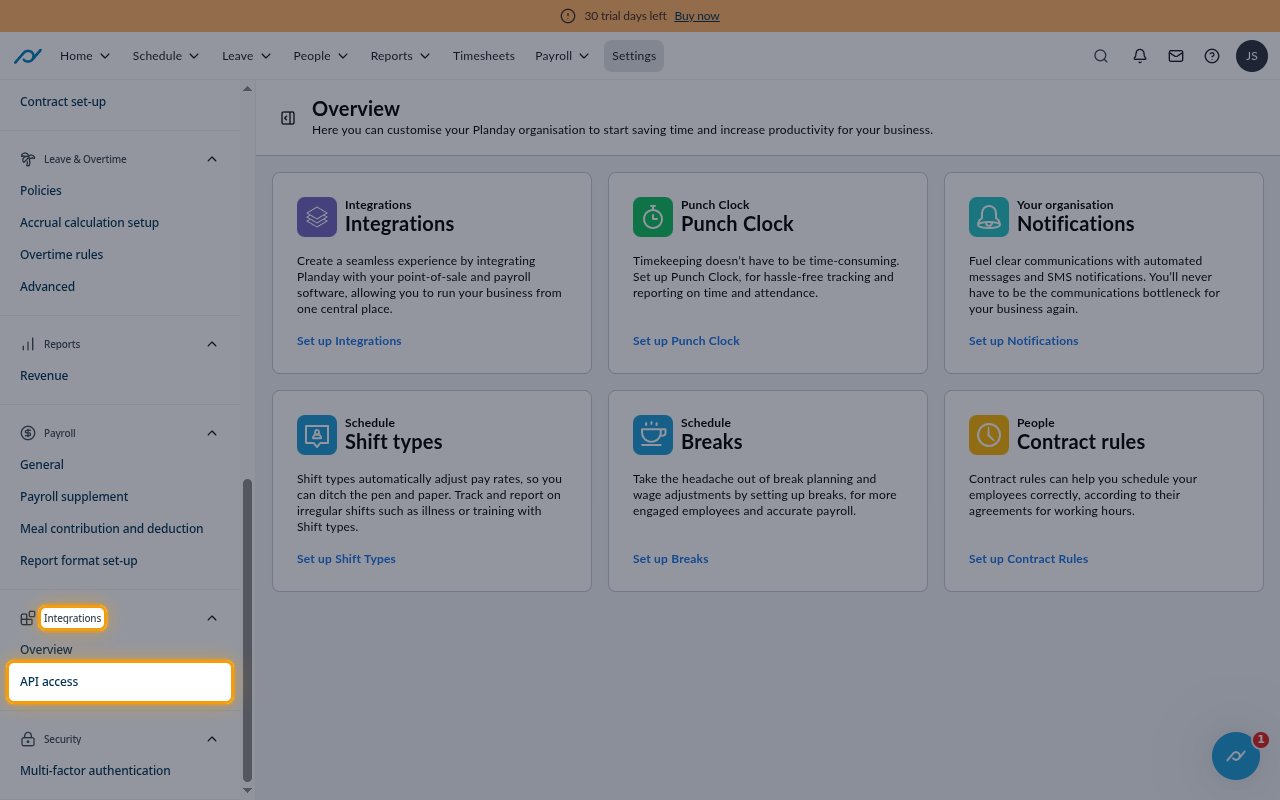Collapse the Security sidebar section
The width and height of the screenshot is (1280, 800).
click(x=212, y=739)
